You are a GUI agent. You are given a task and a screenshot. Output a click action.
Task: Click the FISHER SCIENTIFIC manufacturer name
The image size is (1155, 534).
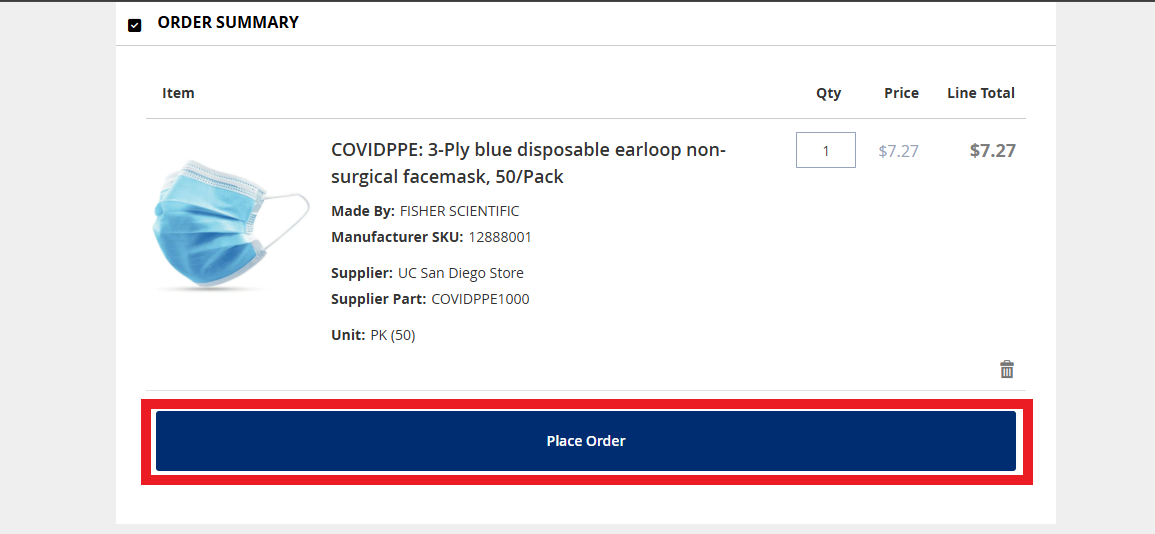[459, 211]
